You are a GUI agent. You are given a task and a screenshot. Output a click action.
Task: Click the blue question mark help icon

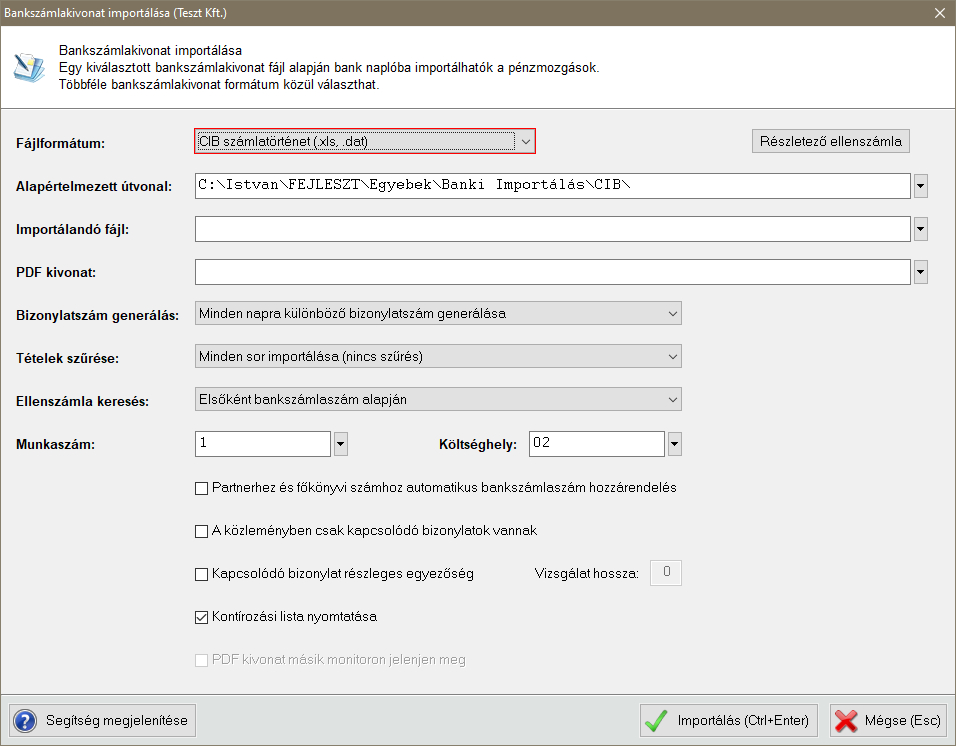[x=26, y=720]
